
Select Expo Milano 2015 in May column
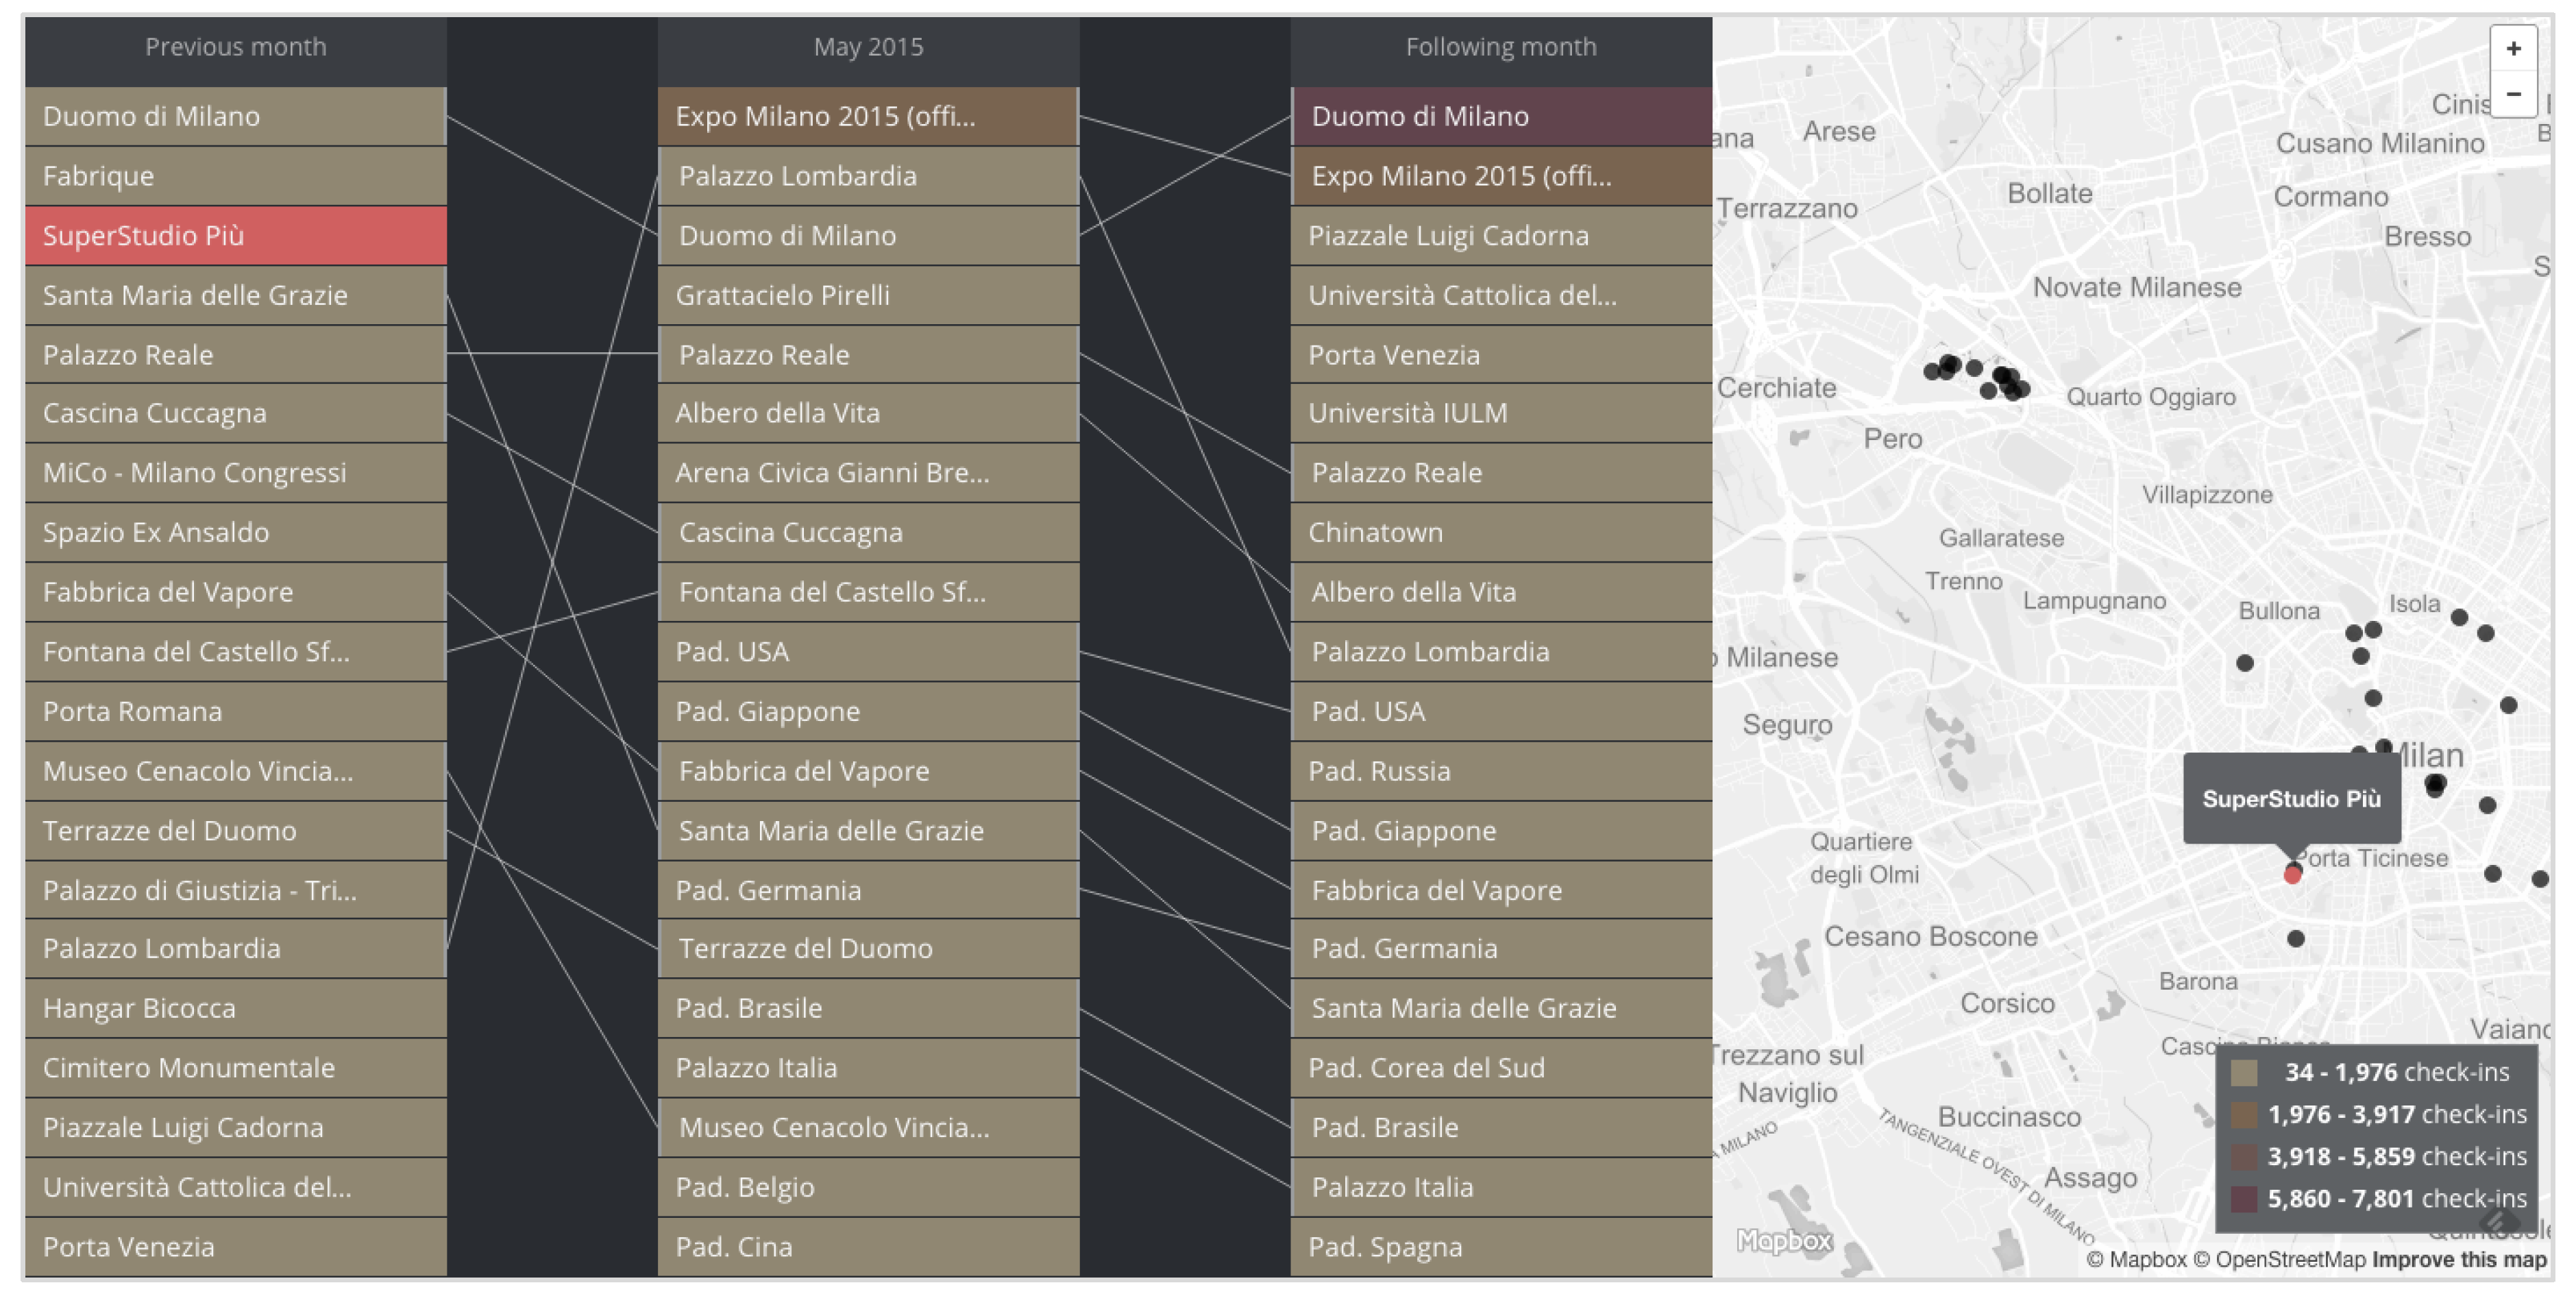tap(867, 116)
